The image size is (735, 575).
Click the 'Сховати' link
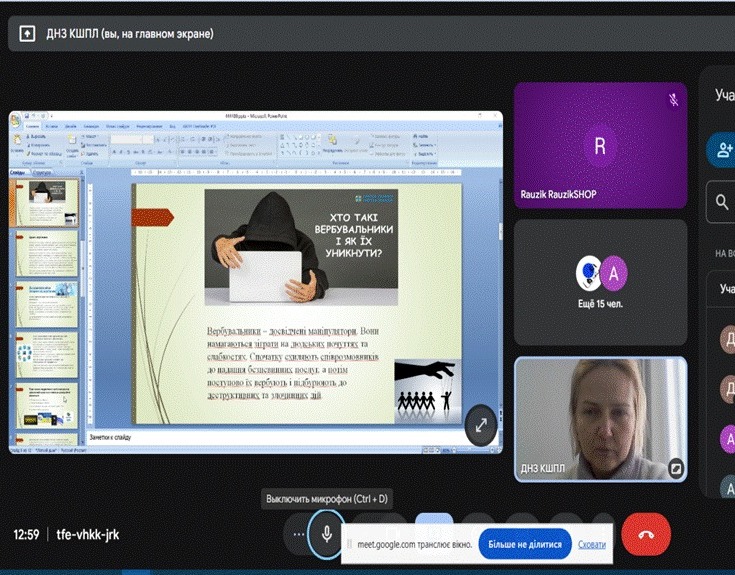592,545
